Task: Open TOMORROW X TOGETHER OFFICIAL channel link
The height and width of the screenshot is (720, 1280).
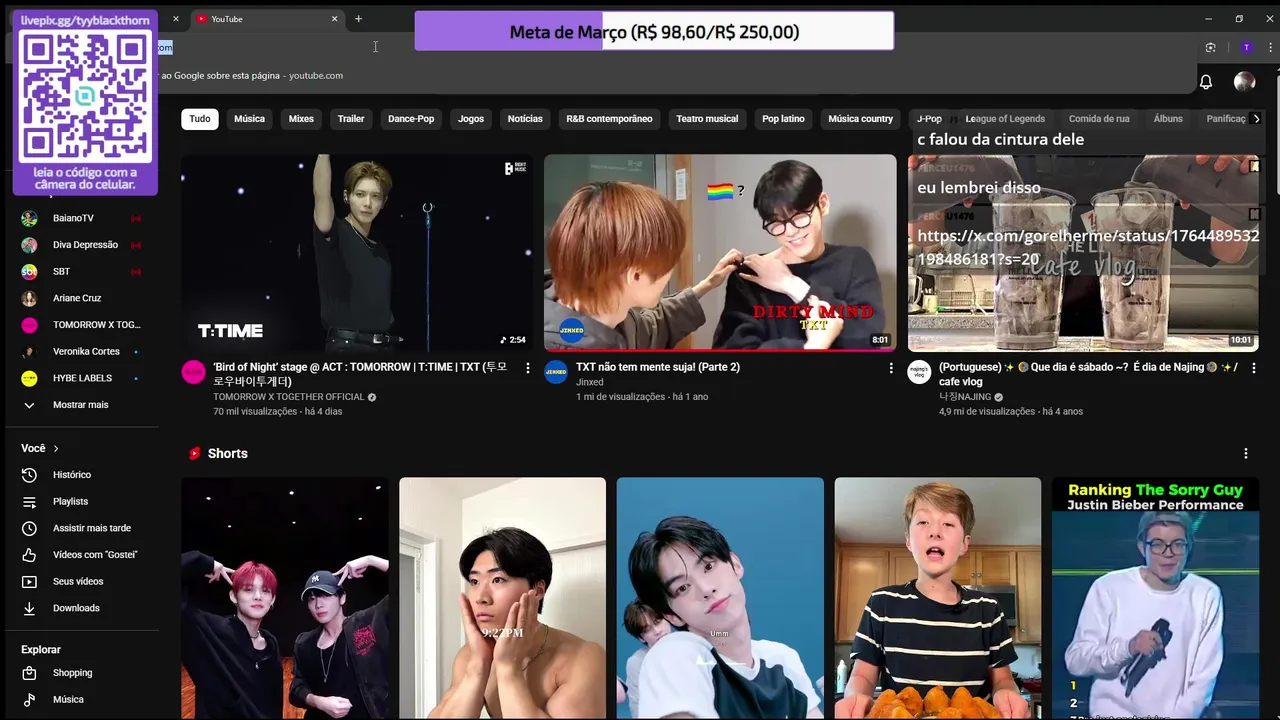Action: pos(288,397)
